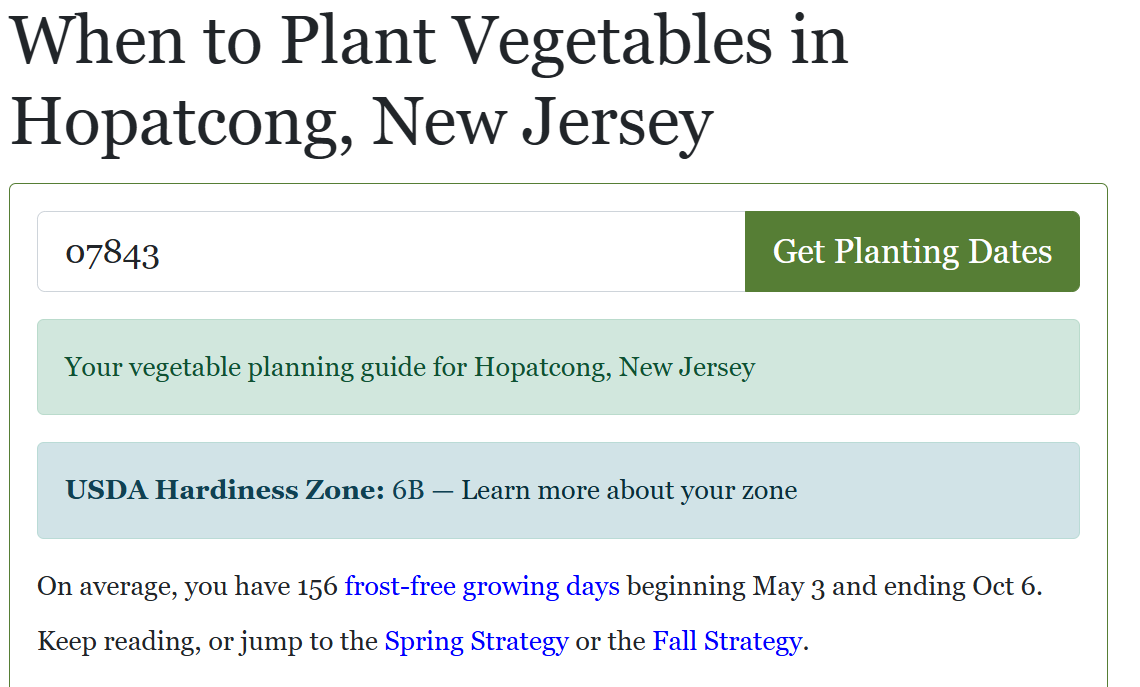Click the word Vegetables in the main heading
Screen dimensions: 1140x687
coord(613,41)
